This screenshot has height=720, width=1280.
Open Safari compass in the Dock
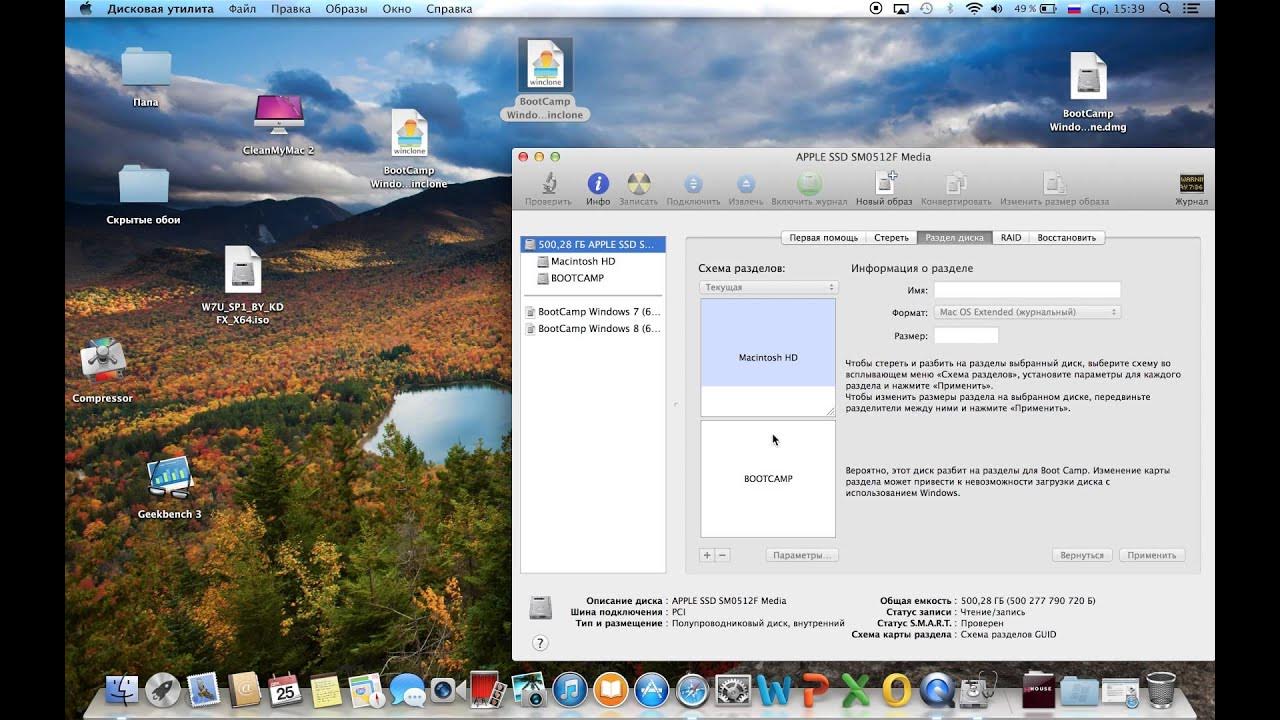[x=692, y=690]
